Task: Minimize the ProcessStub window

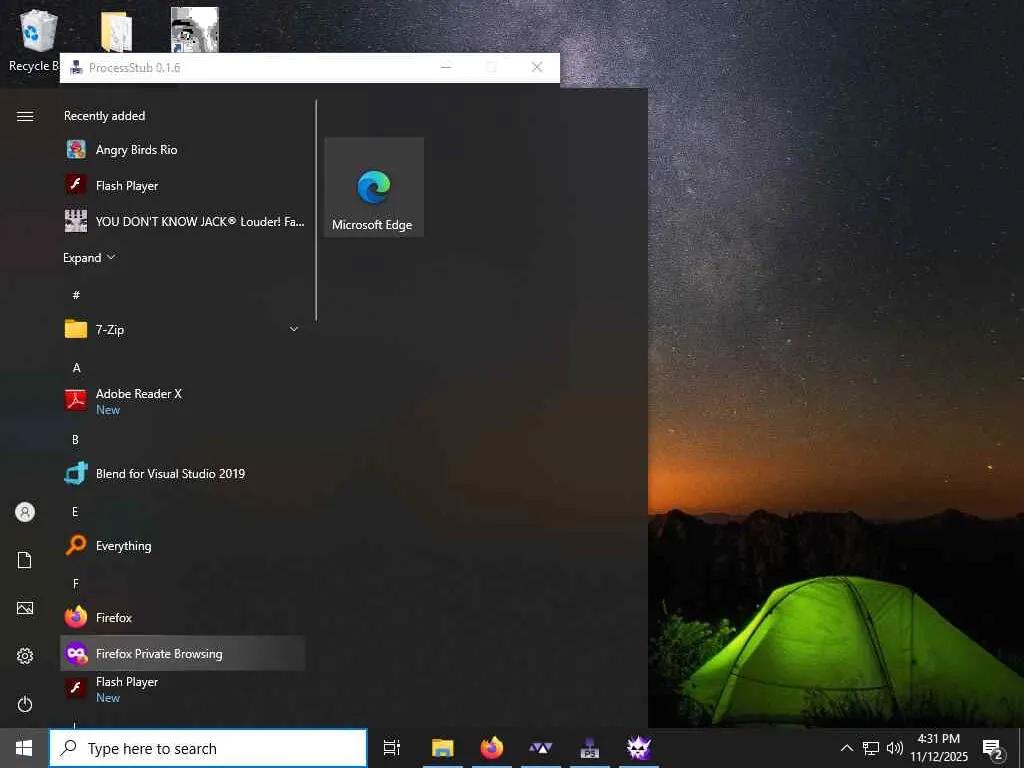Action: point(446,67)
